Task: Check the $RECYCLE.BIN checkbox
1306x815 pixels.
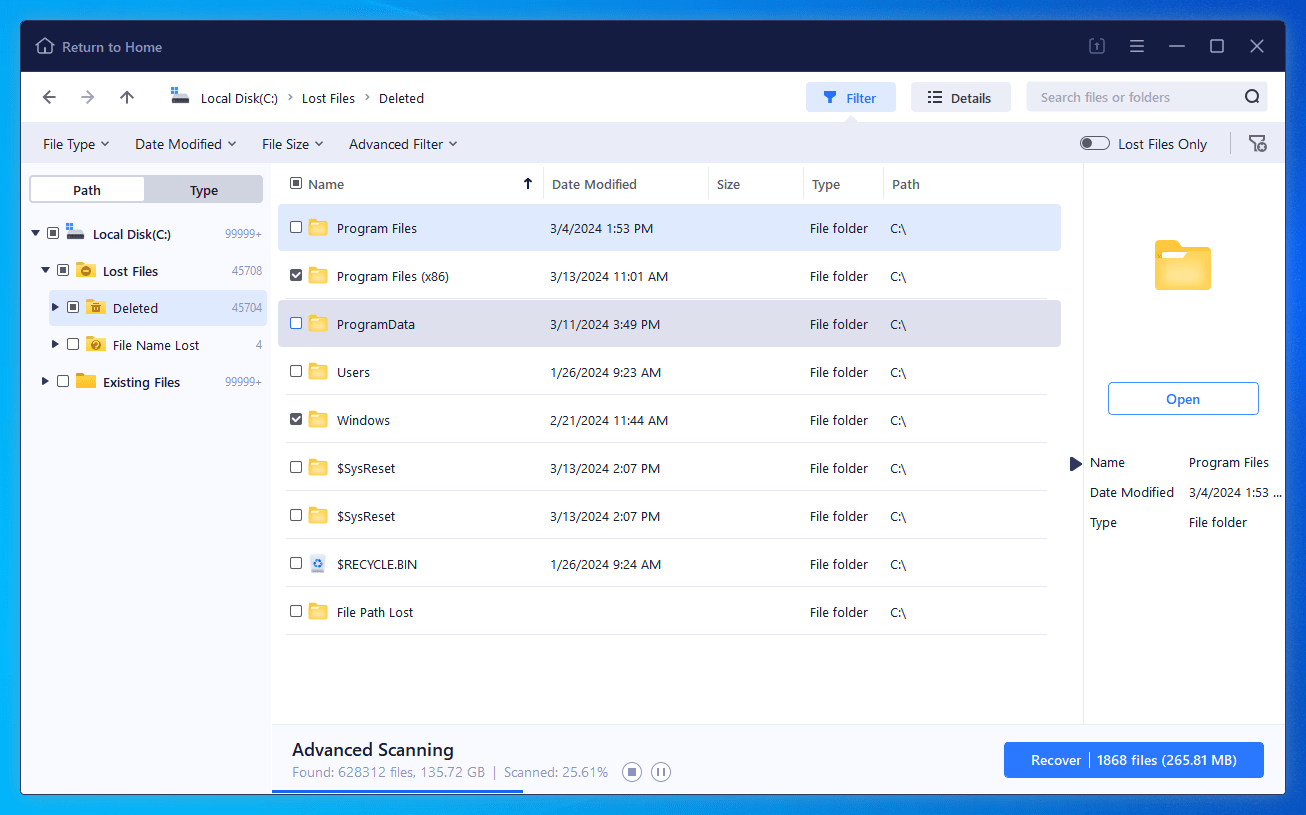Action: [x=296, y=564]
